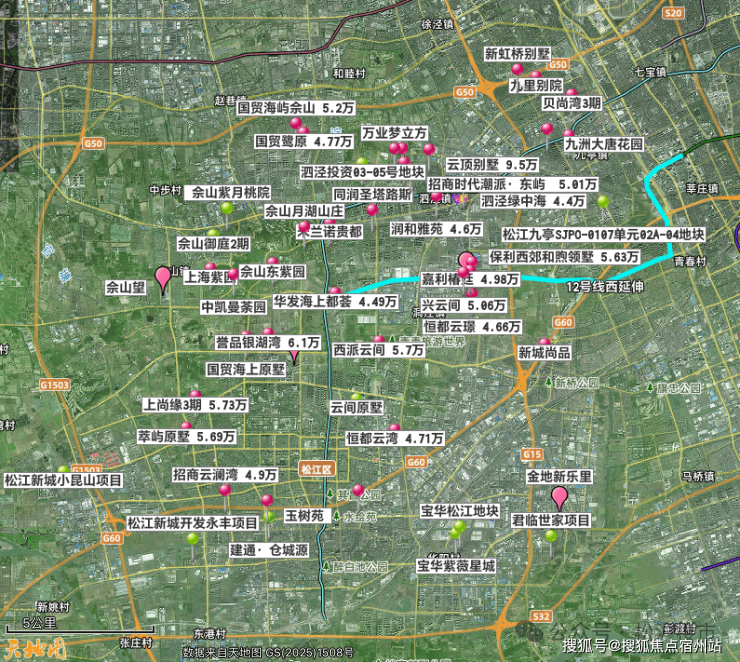Select the pink pin above 西派云间 5.7万
Screen dimensions: 740x662
(x=378, y=340)
